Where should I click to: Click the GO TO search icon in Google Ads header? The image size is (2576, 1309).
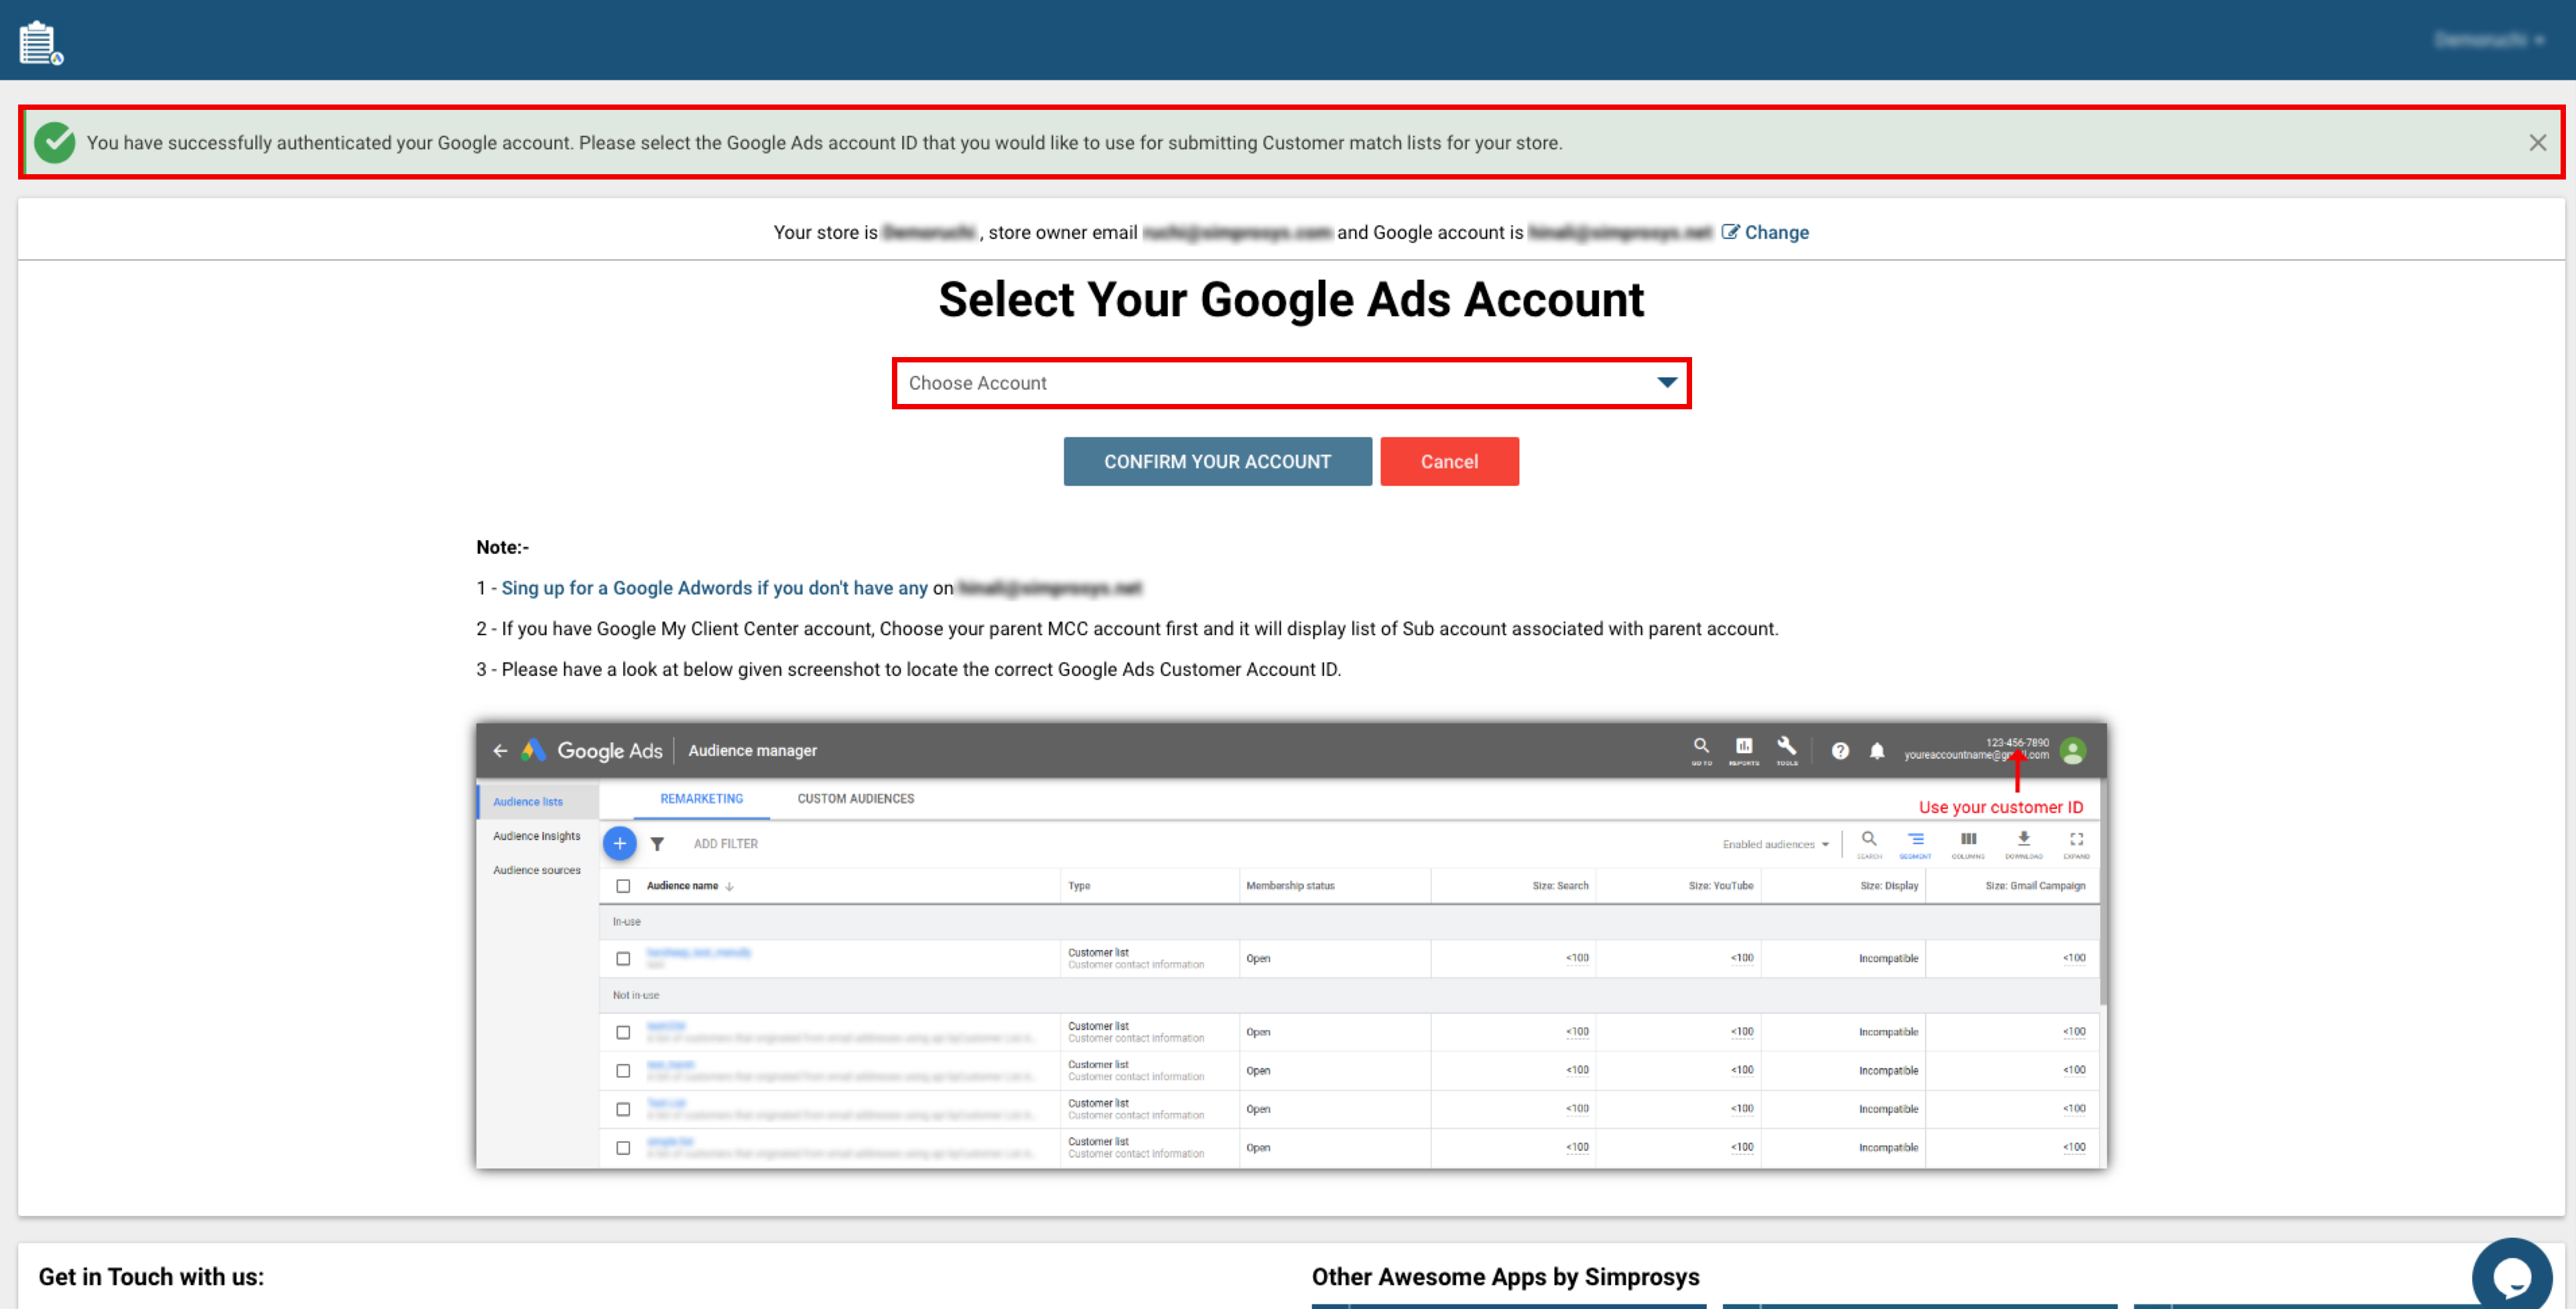(x=1701, y=750)
